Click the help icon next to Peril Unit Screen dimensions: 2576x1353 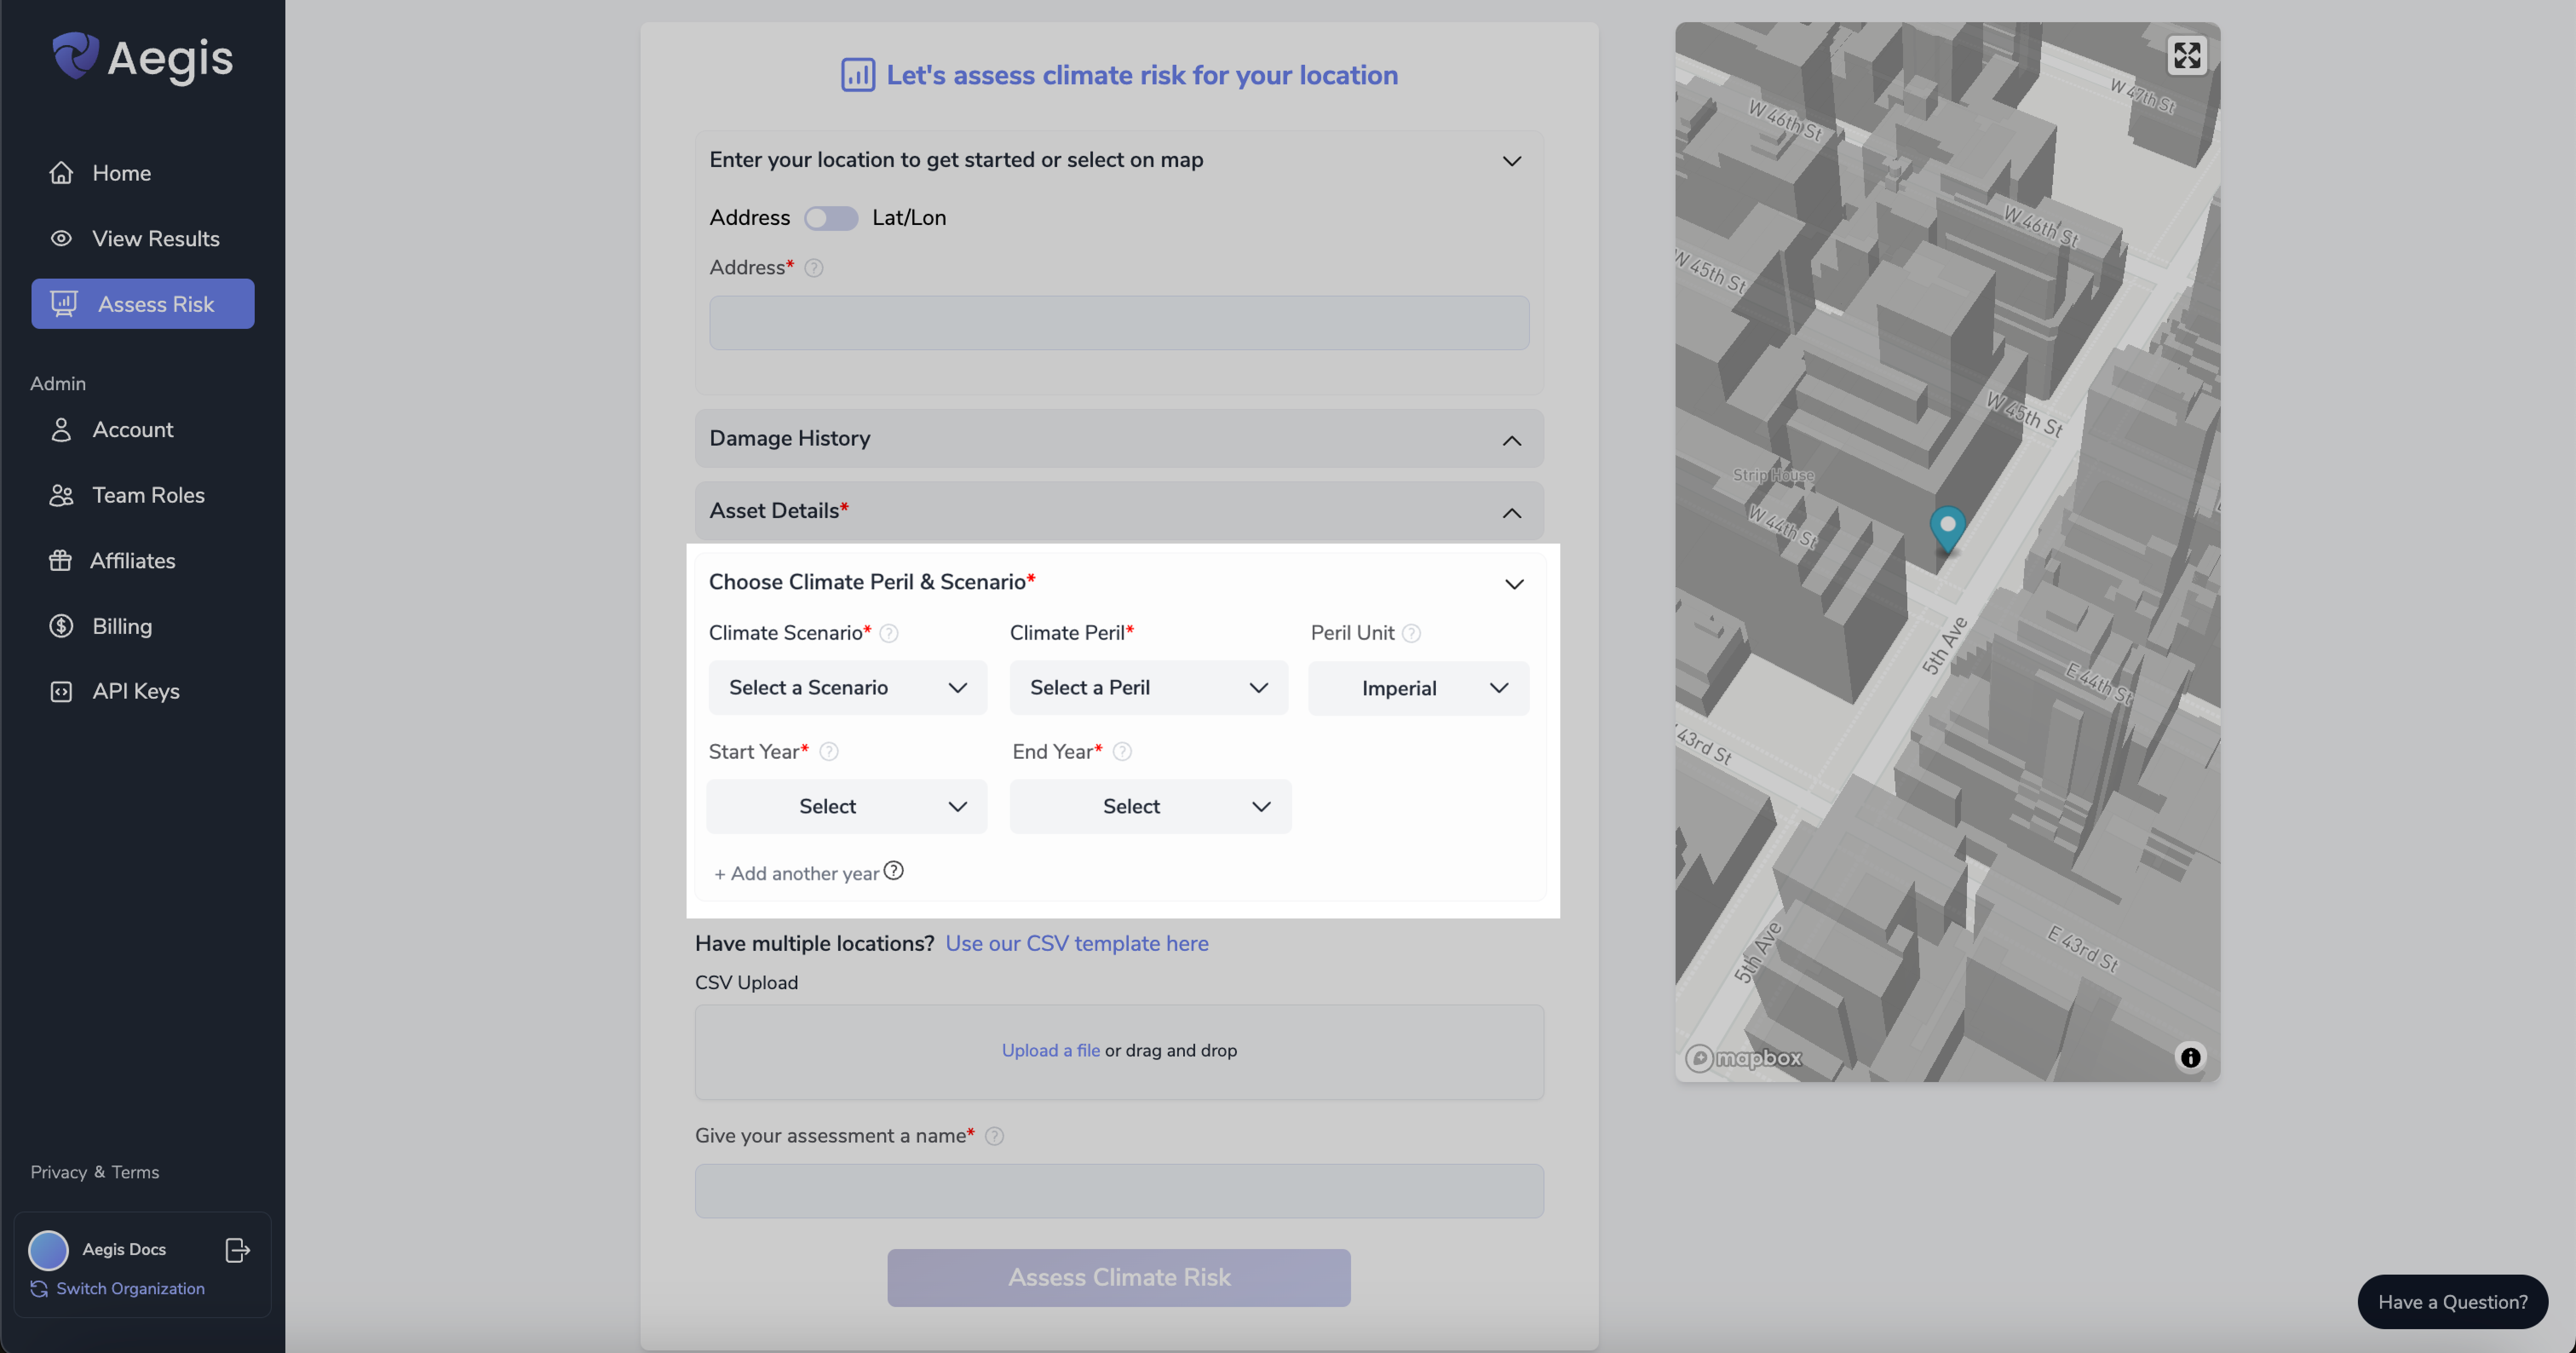pos(1411,633)
